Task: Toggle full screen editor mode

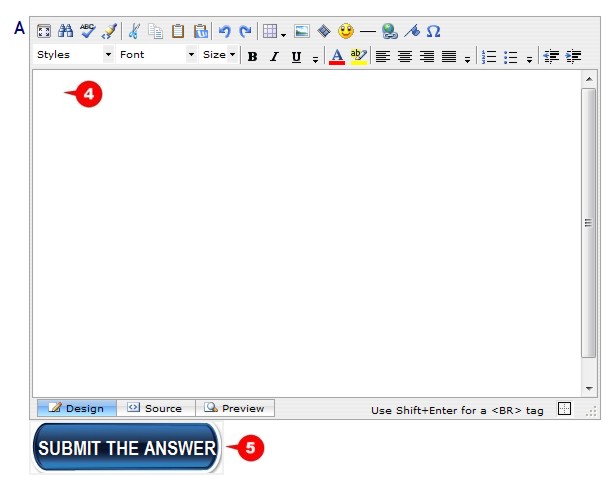Action: coord(43,31)
